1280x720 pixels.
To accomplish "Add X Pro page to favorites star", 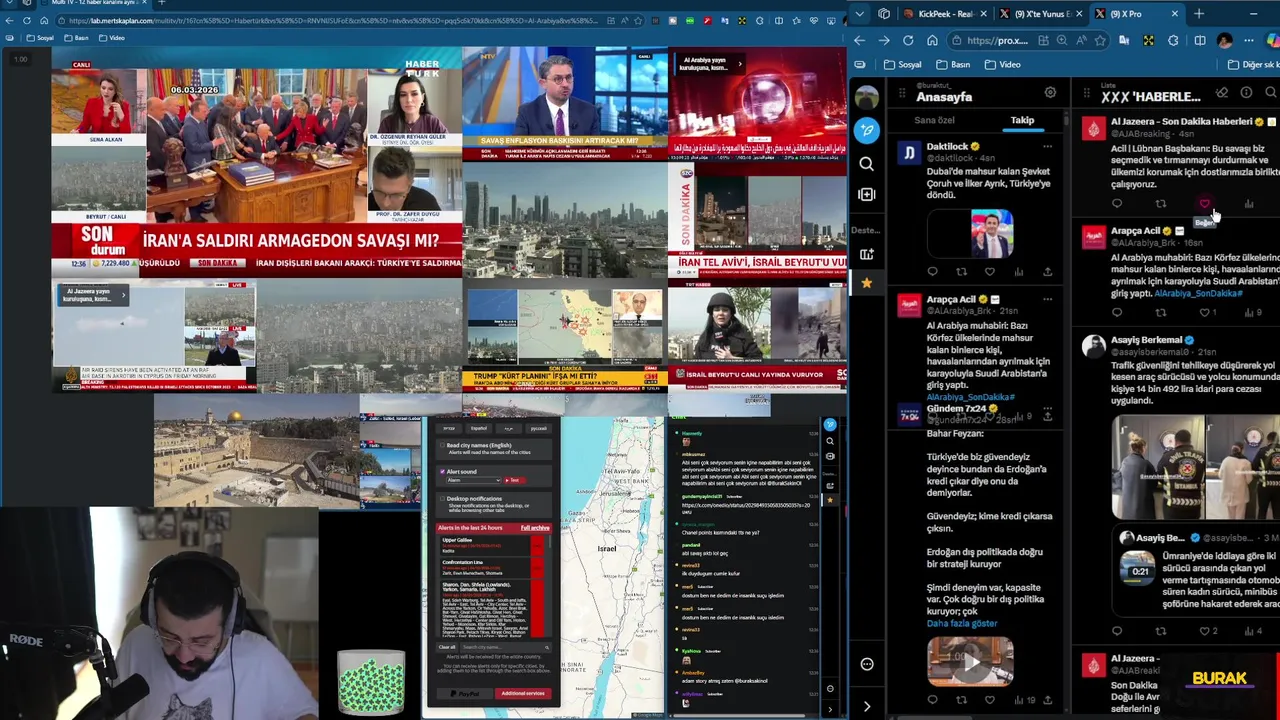I will tap(1100, 40).
